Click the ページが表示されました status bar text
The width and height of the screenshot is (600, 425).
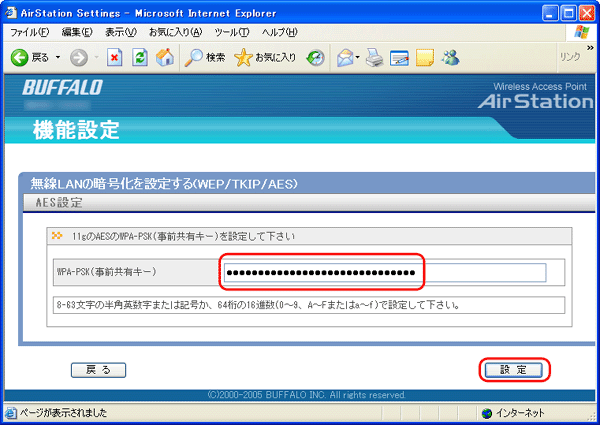coord(63,413)
